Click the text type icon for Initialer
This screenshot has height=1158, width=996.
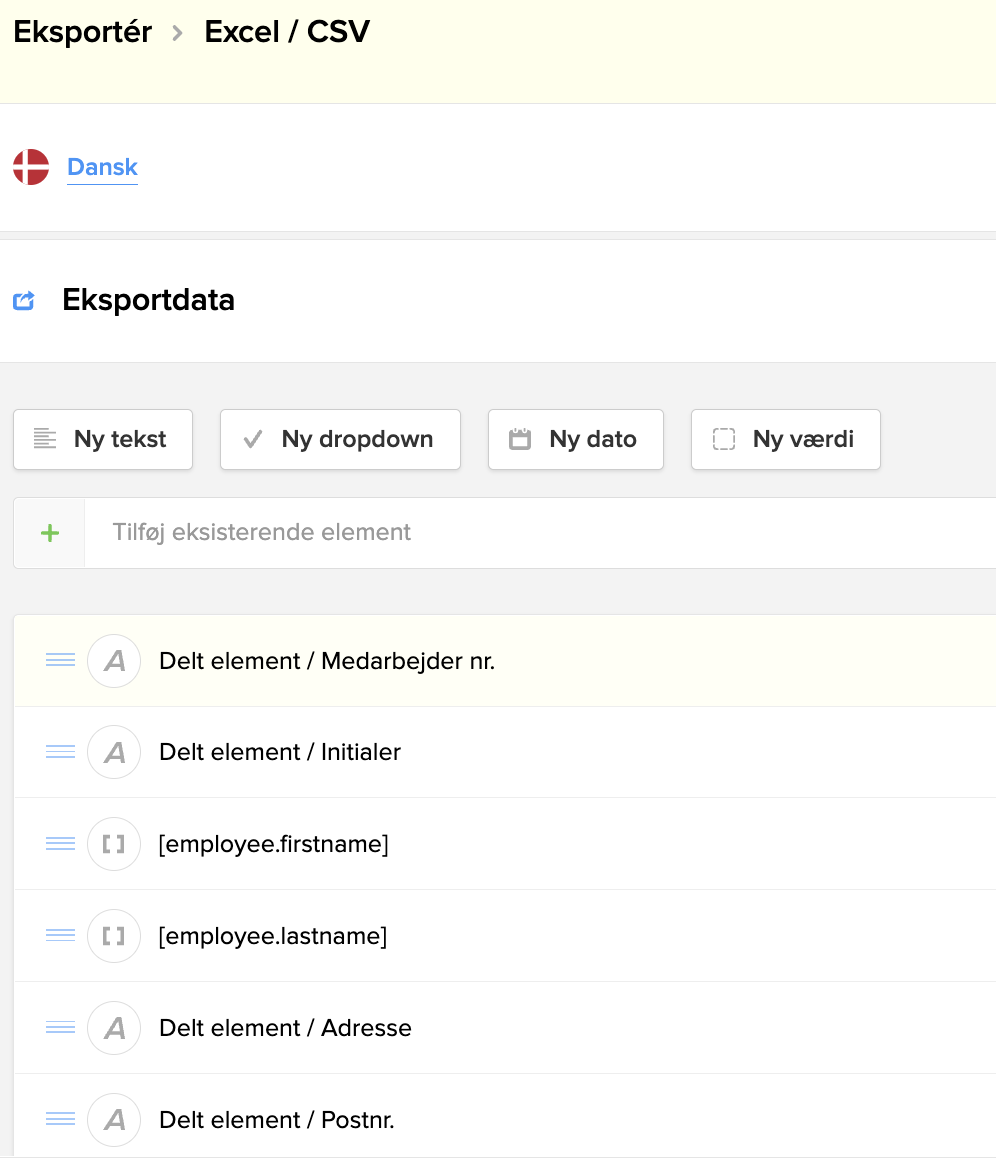click(x=114, y=752)
